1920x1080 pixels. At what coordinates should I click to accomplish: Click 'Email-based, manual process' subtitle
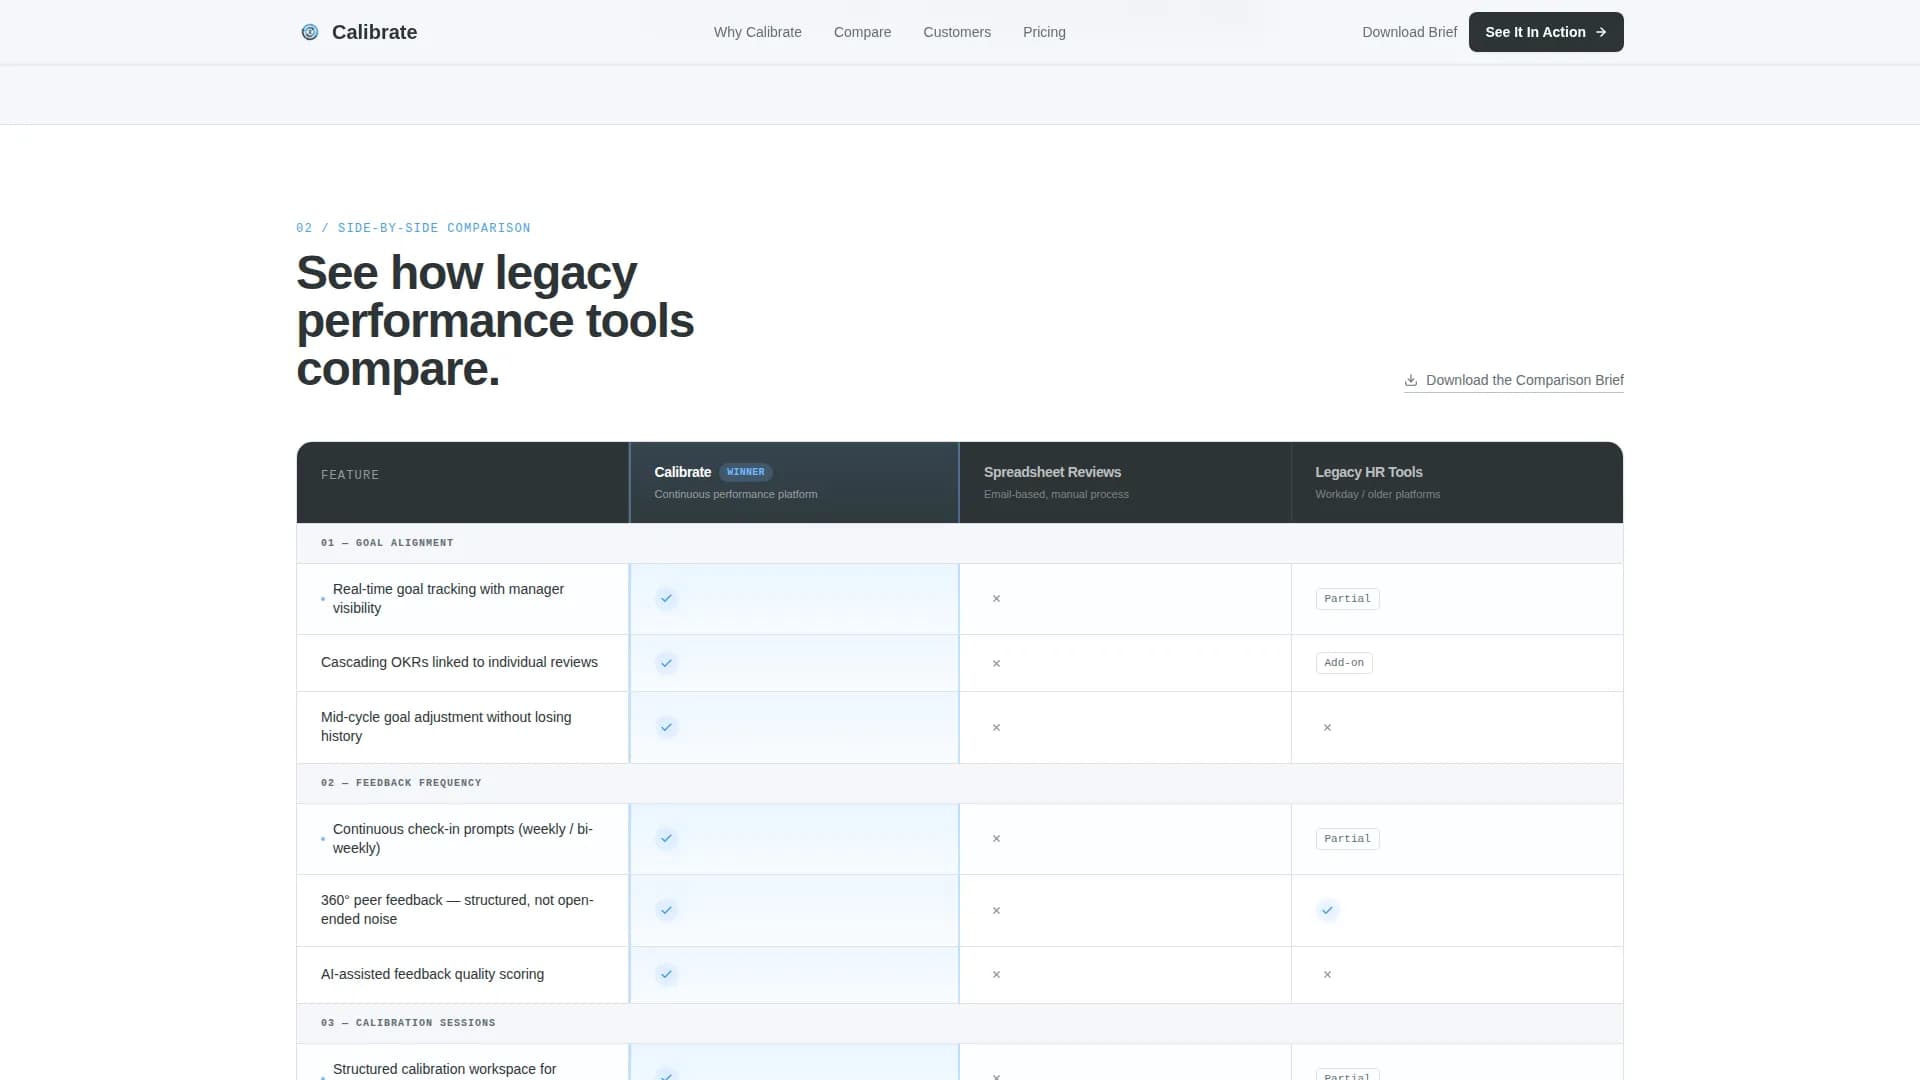[x=1056, y=495]
